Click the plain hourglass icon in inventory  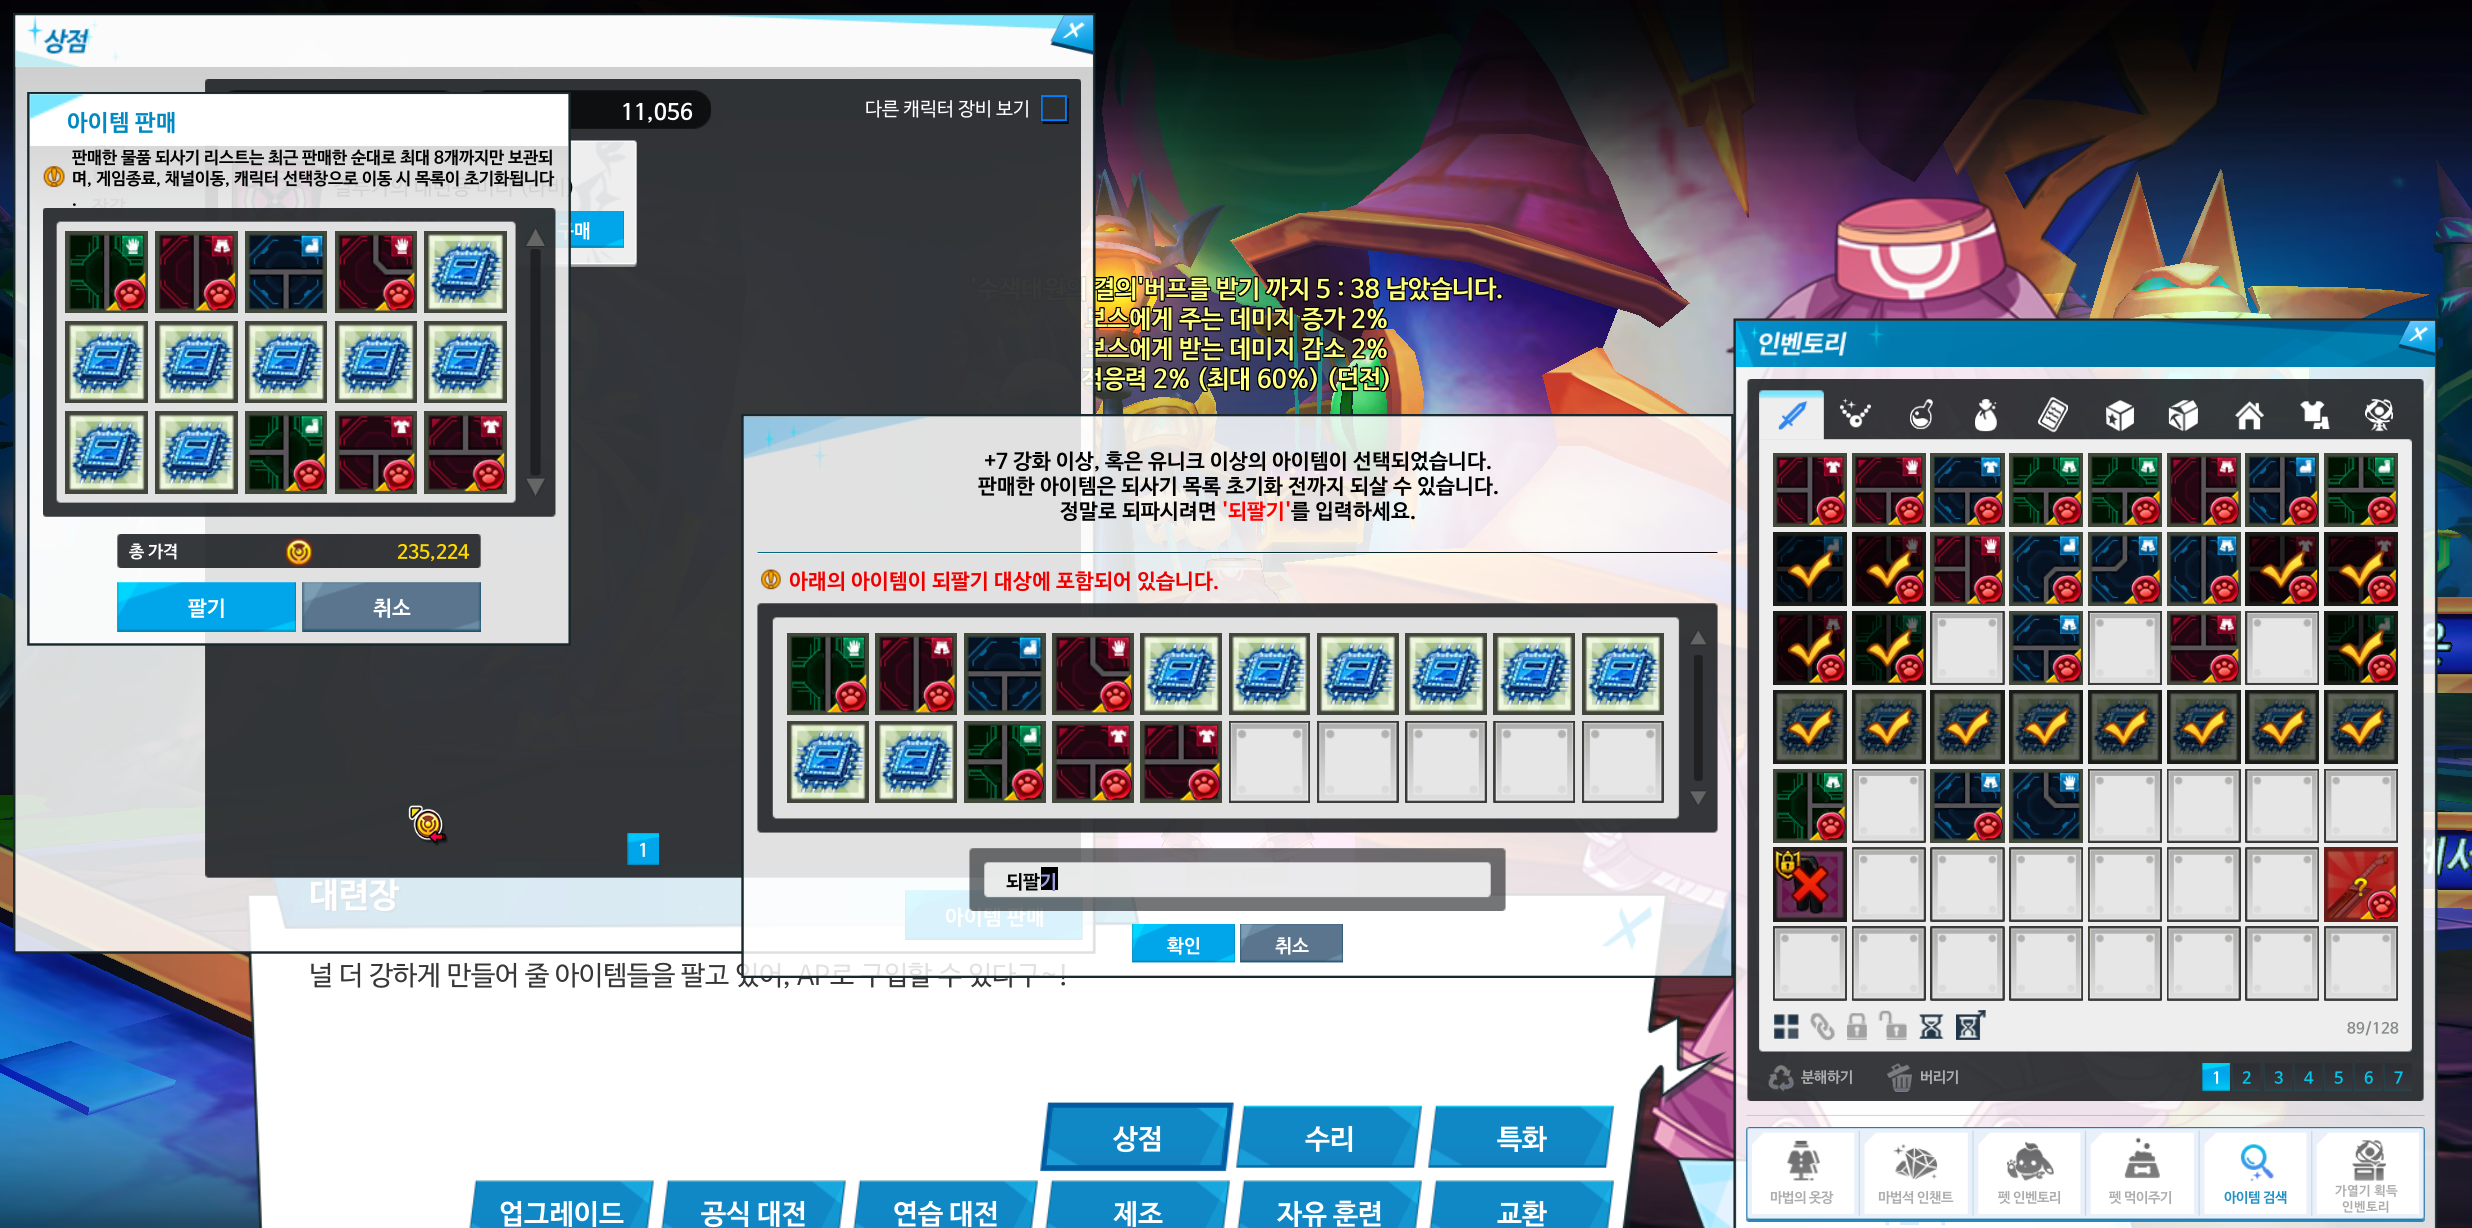[x=1931, y=1027]
